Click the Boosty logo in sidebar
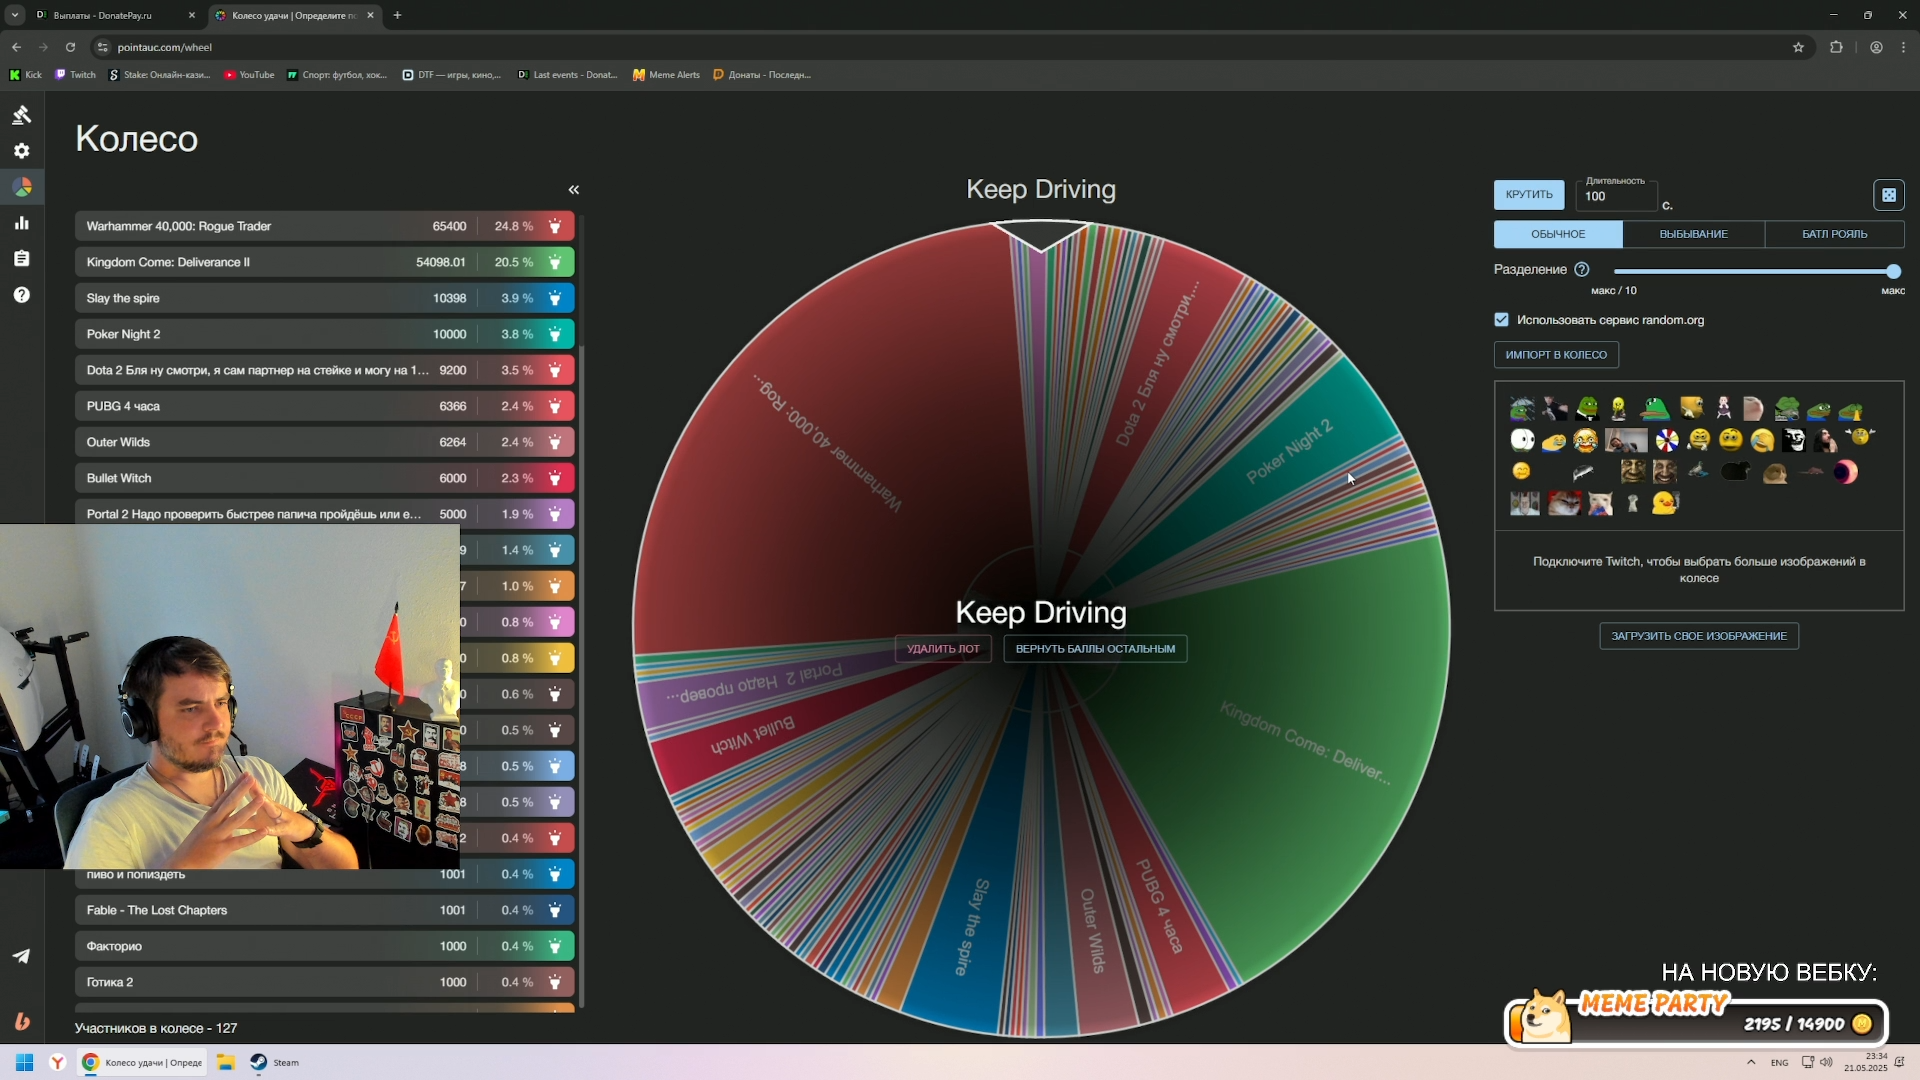 pos(21,1021)
